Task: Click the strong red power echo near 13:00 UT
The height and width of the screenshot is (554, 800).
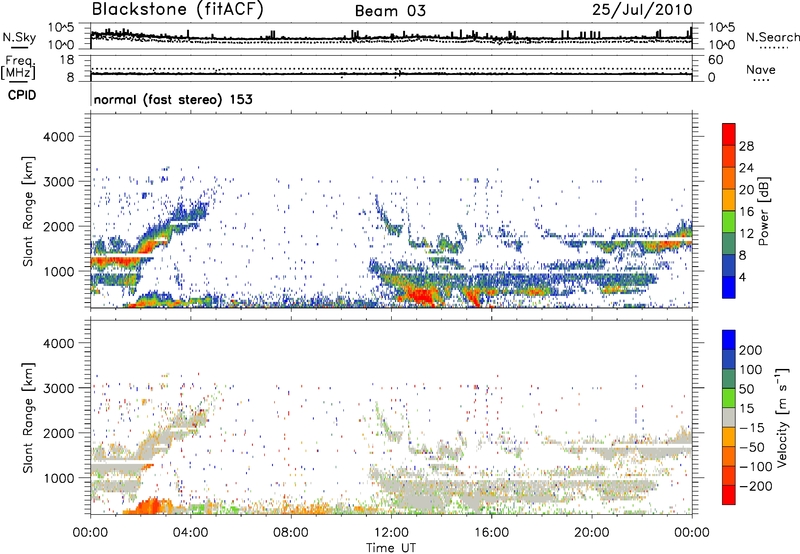Action: (422, 296)
